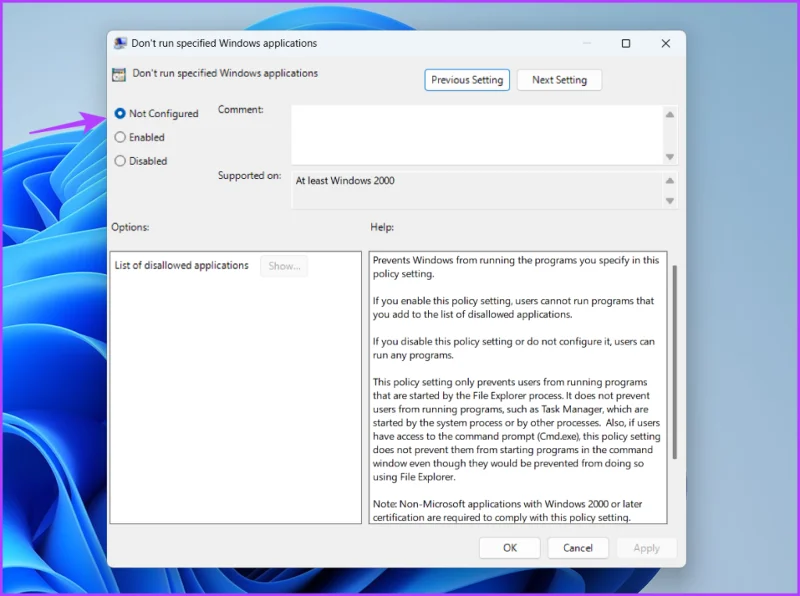Click the Help pane vertical scrollbar
The width and height of the screenshot is (800, 596).
[674, 362]
